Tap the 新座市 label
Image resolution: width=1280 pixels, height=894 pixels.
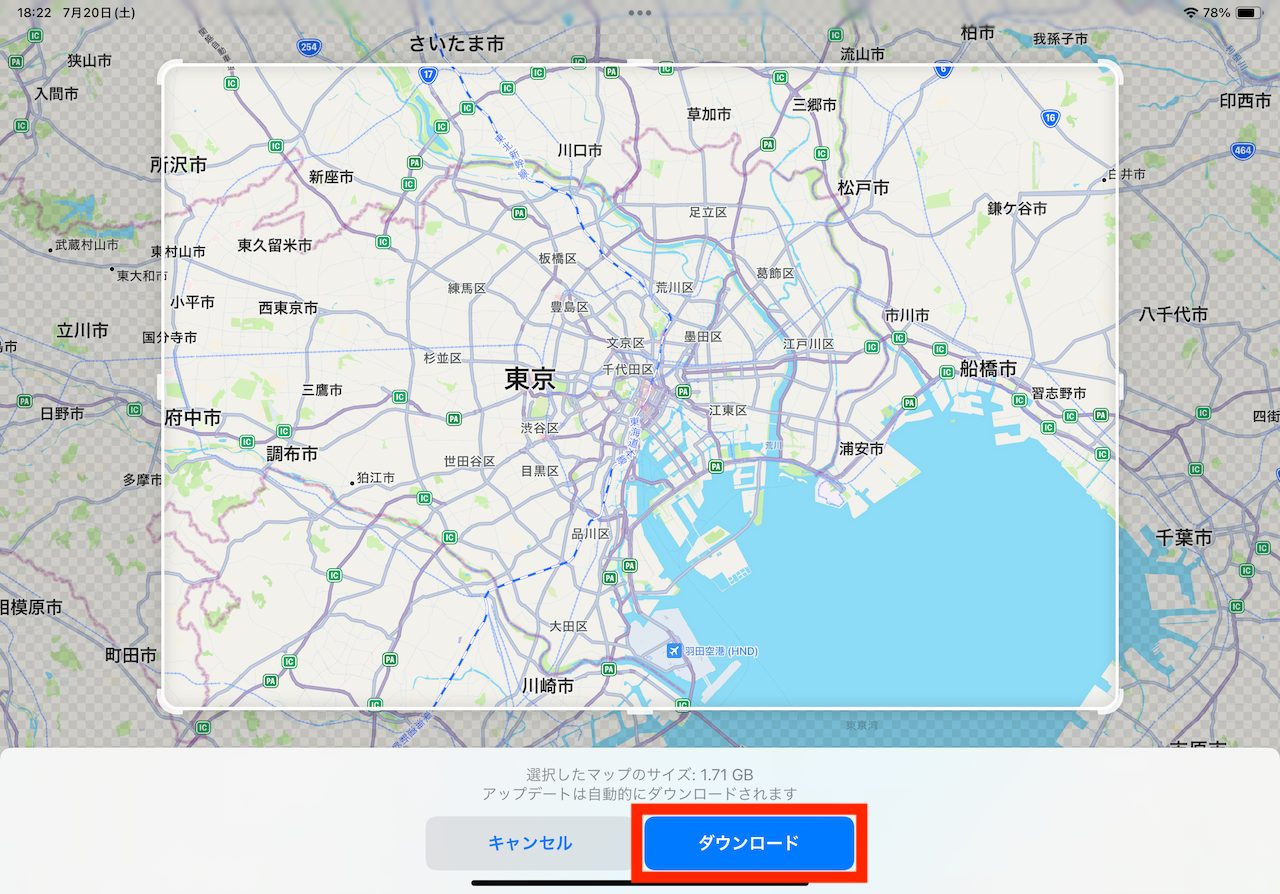[x=331, y=177]
